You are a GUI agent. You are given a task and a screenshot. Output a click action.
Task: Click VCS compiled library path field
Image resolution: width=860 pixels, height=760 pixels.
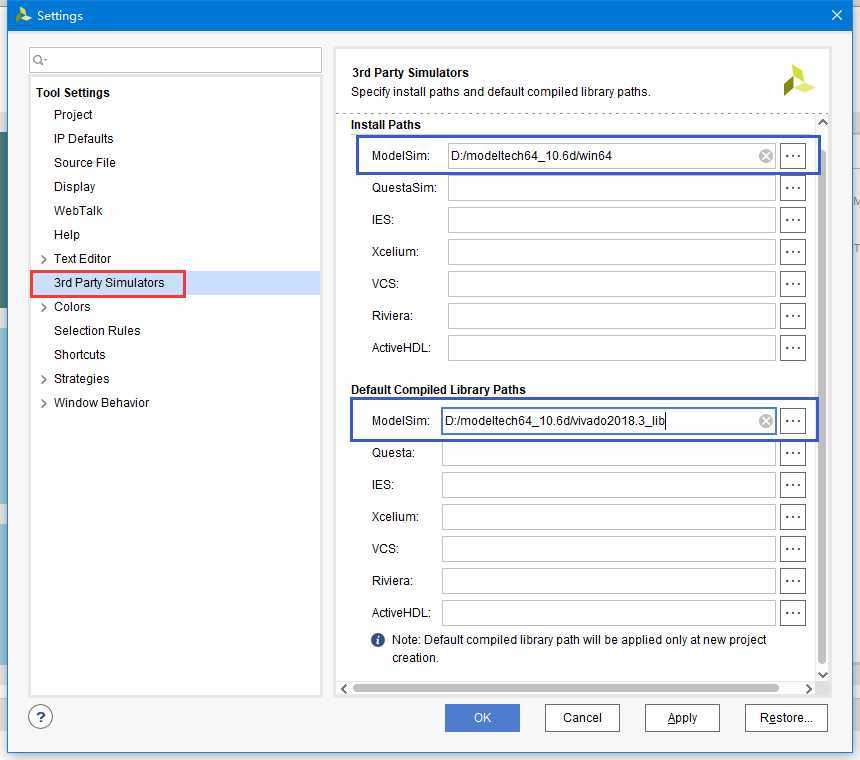point(609,549)
